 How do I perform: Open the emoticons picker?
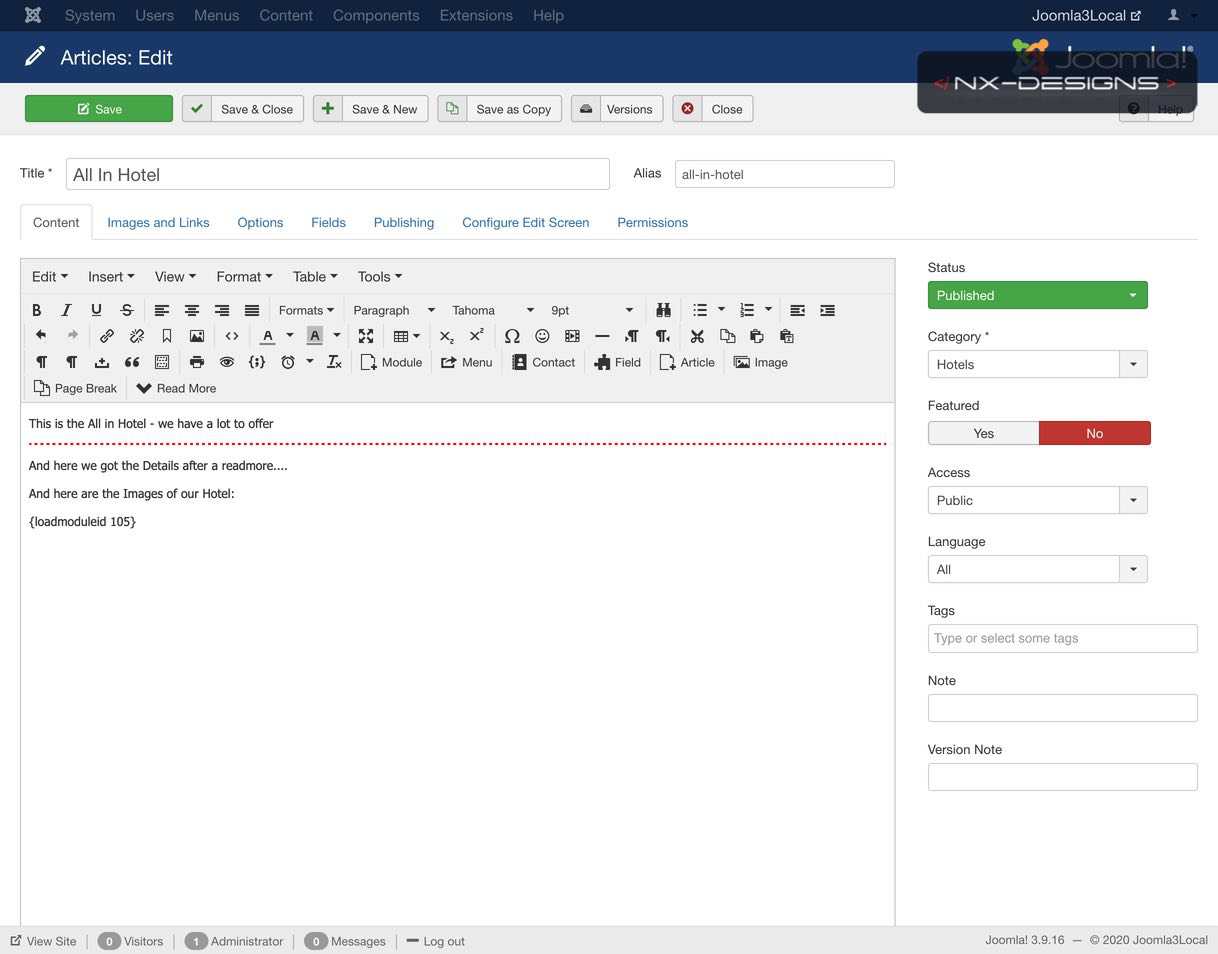[x=542, y=336]
